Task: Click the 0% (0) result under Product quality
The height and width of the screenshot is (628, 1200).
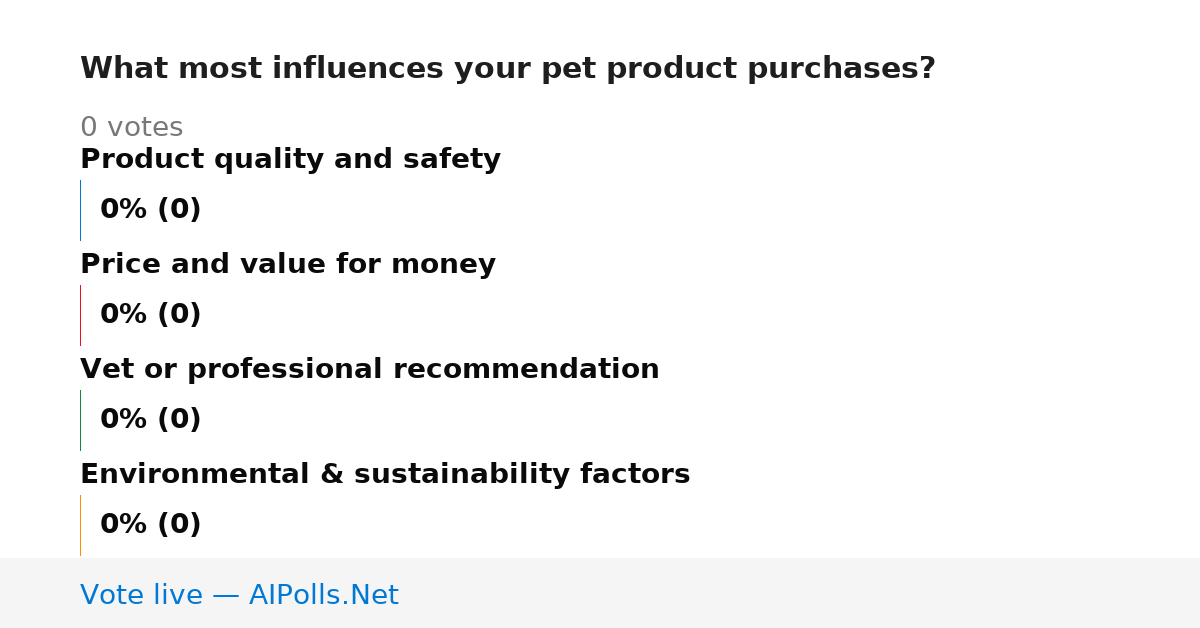Action: pos(150,210)
